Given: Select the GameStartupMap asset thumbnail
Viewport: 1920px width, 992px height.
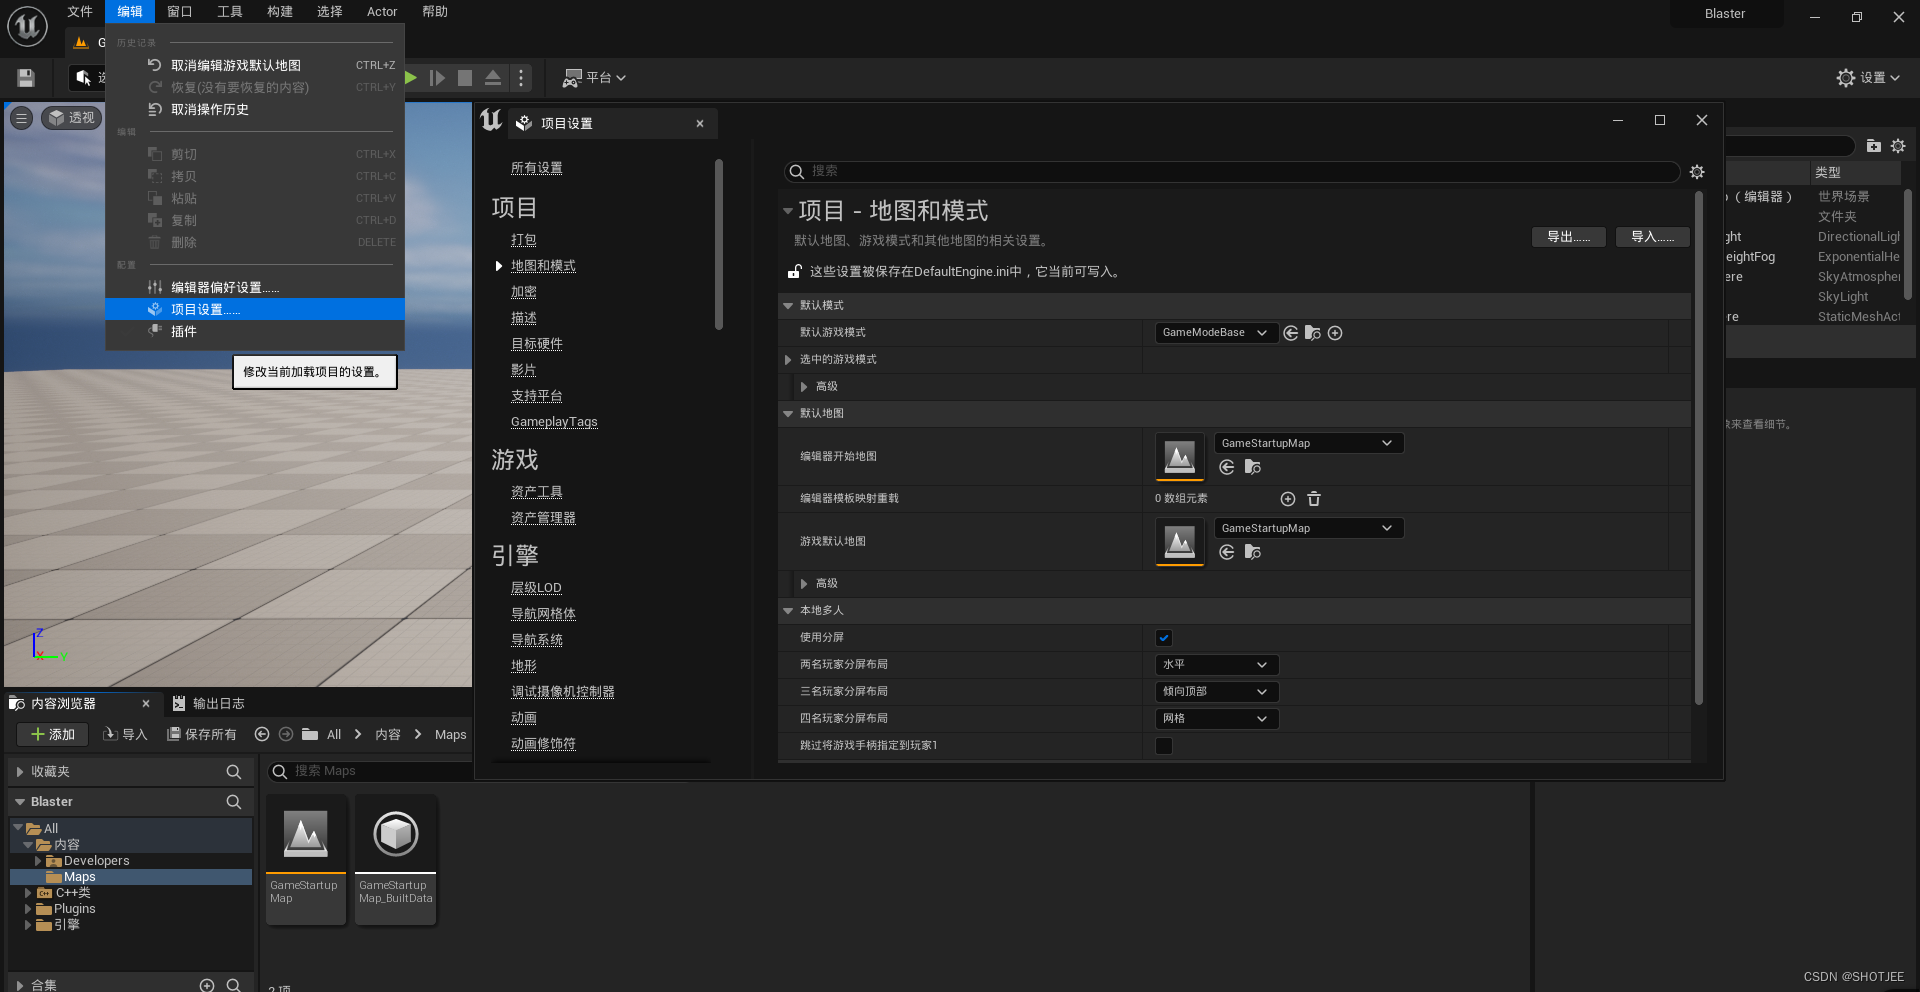Looking at the screenshot, I should click(306, 859).
